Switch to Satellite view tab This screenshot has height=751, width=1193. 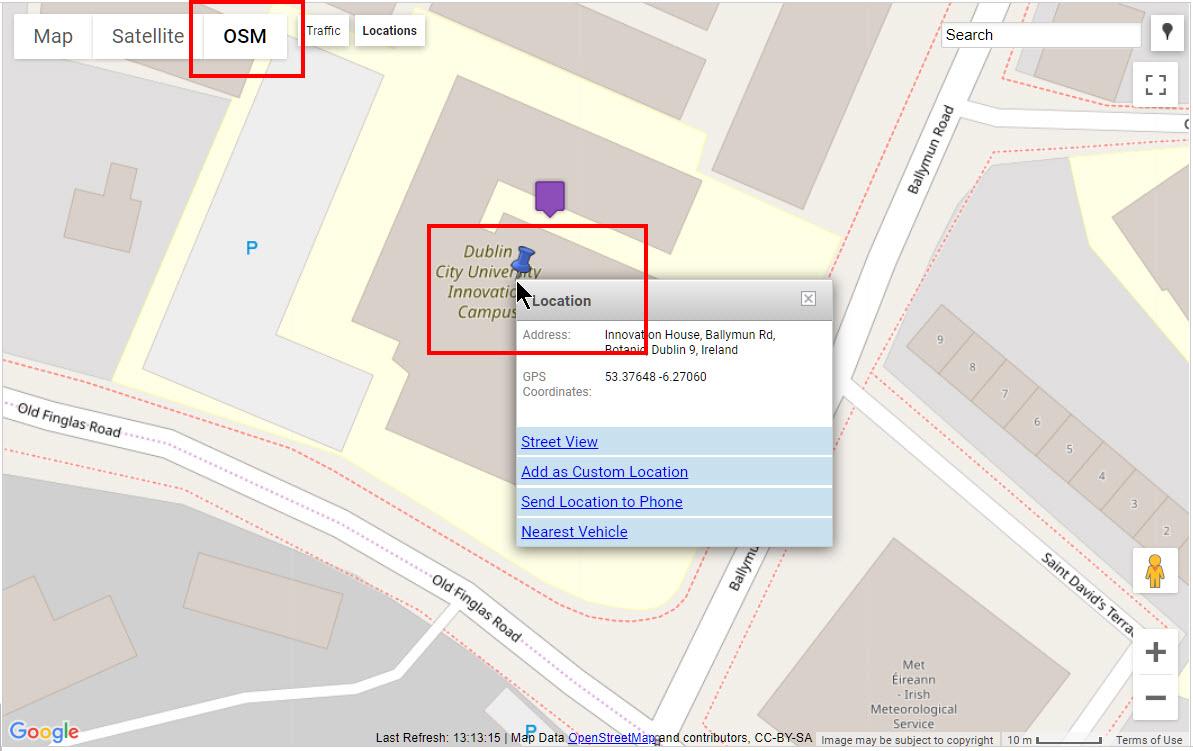tap(148, 36)
